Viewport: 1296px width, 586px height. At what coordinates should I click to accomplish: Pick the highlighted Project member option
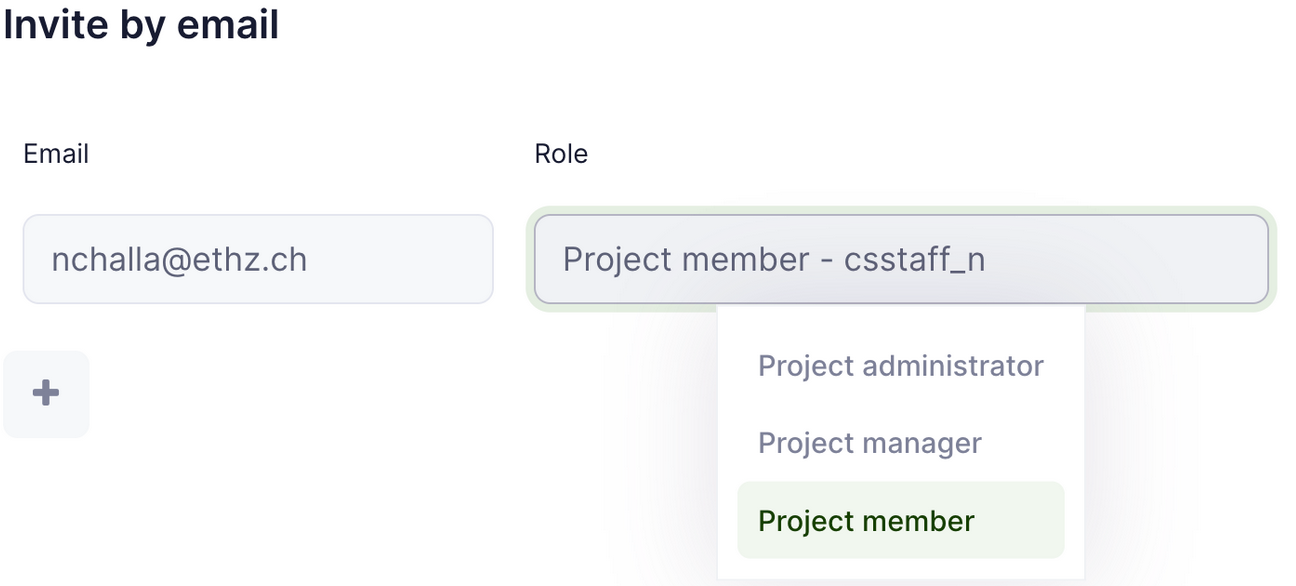point(901,520)
